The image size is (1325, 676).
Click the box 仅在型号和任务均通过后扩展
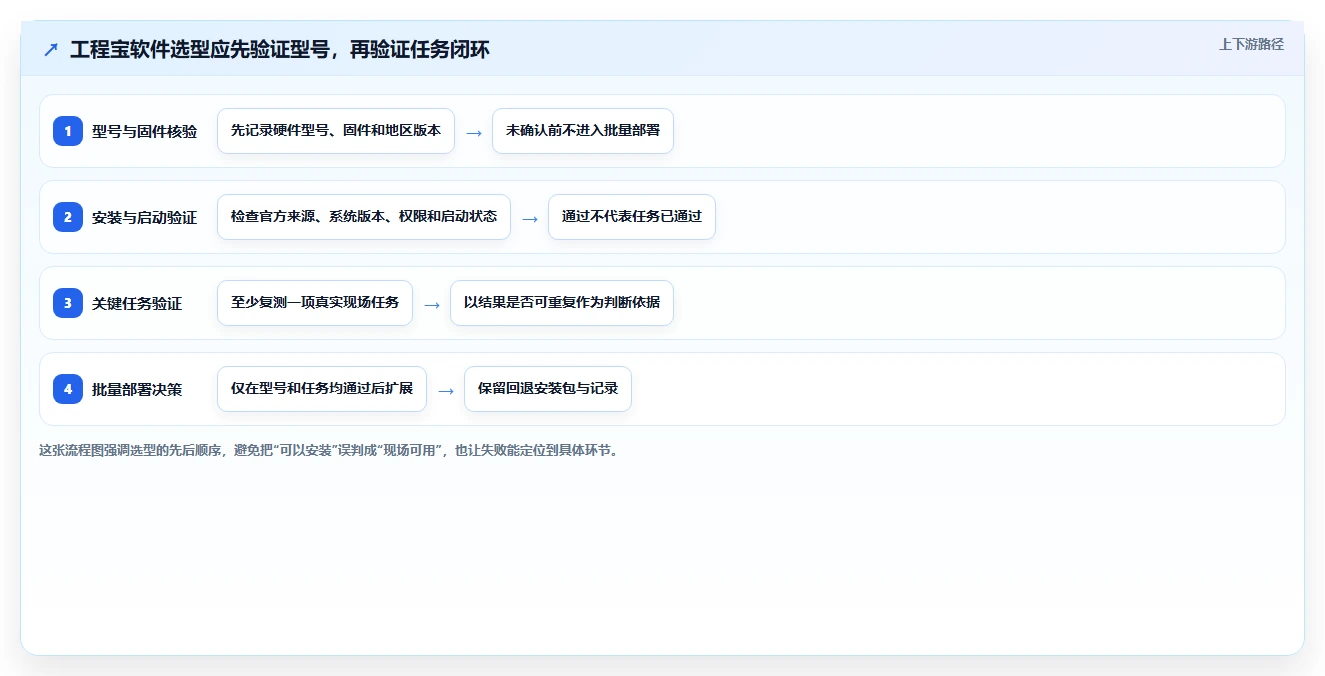[x=322, y=389]
